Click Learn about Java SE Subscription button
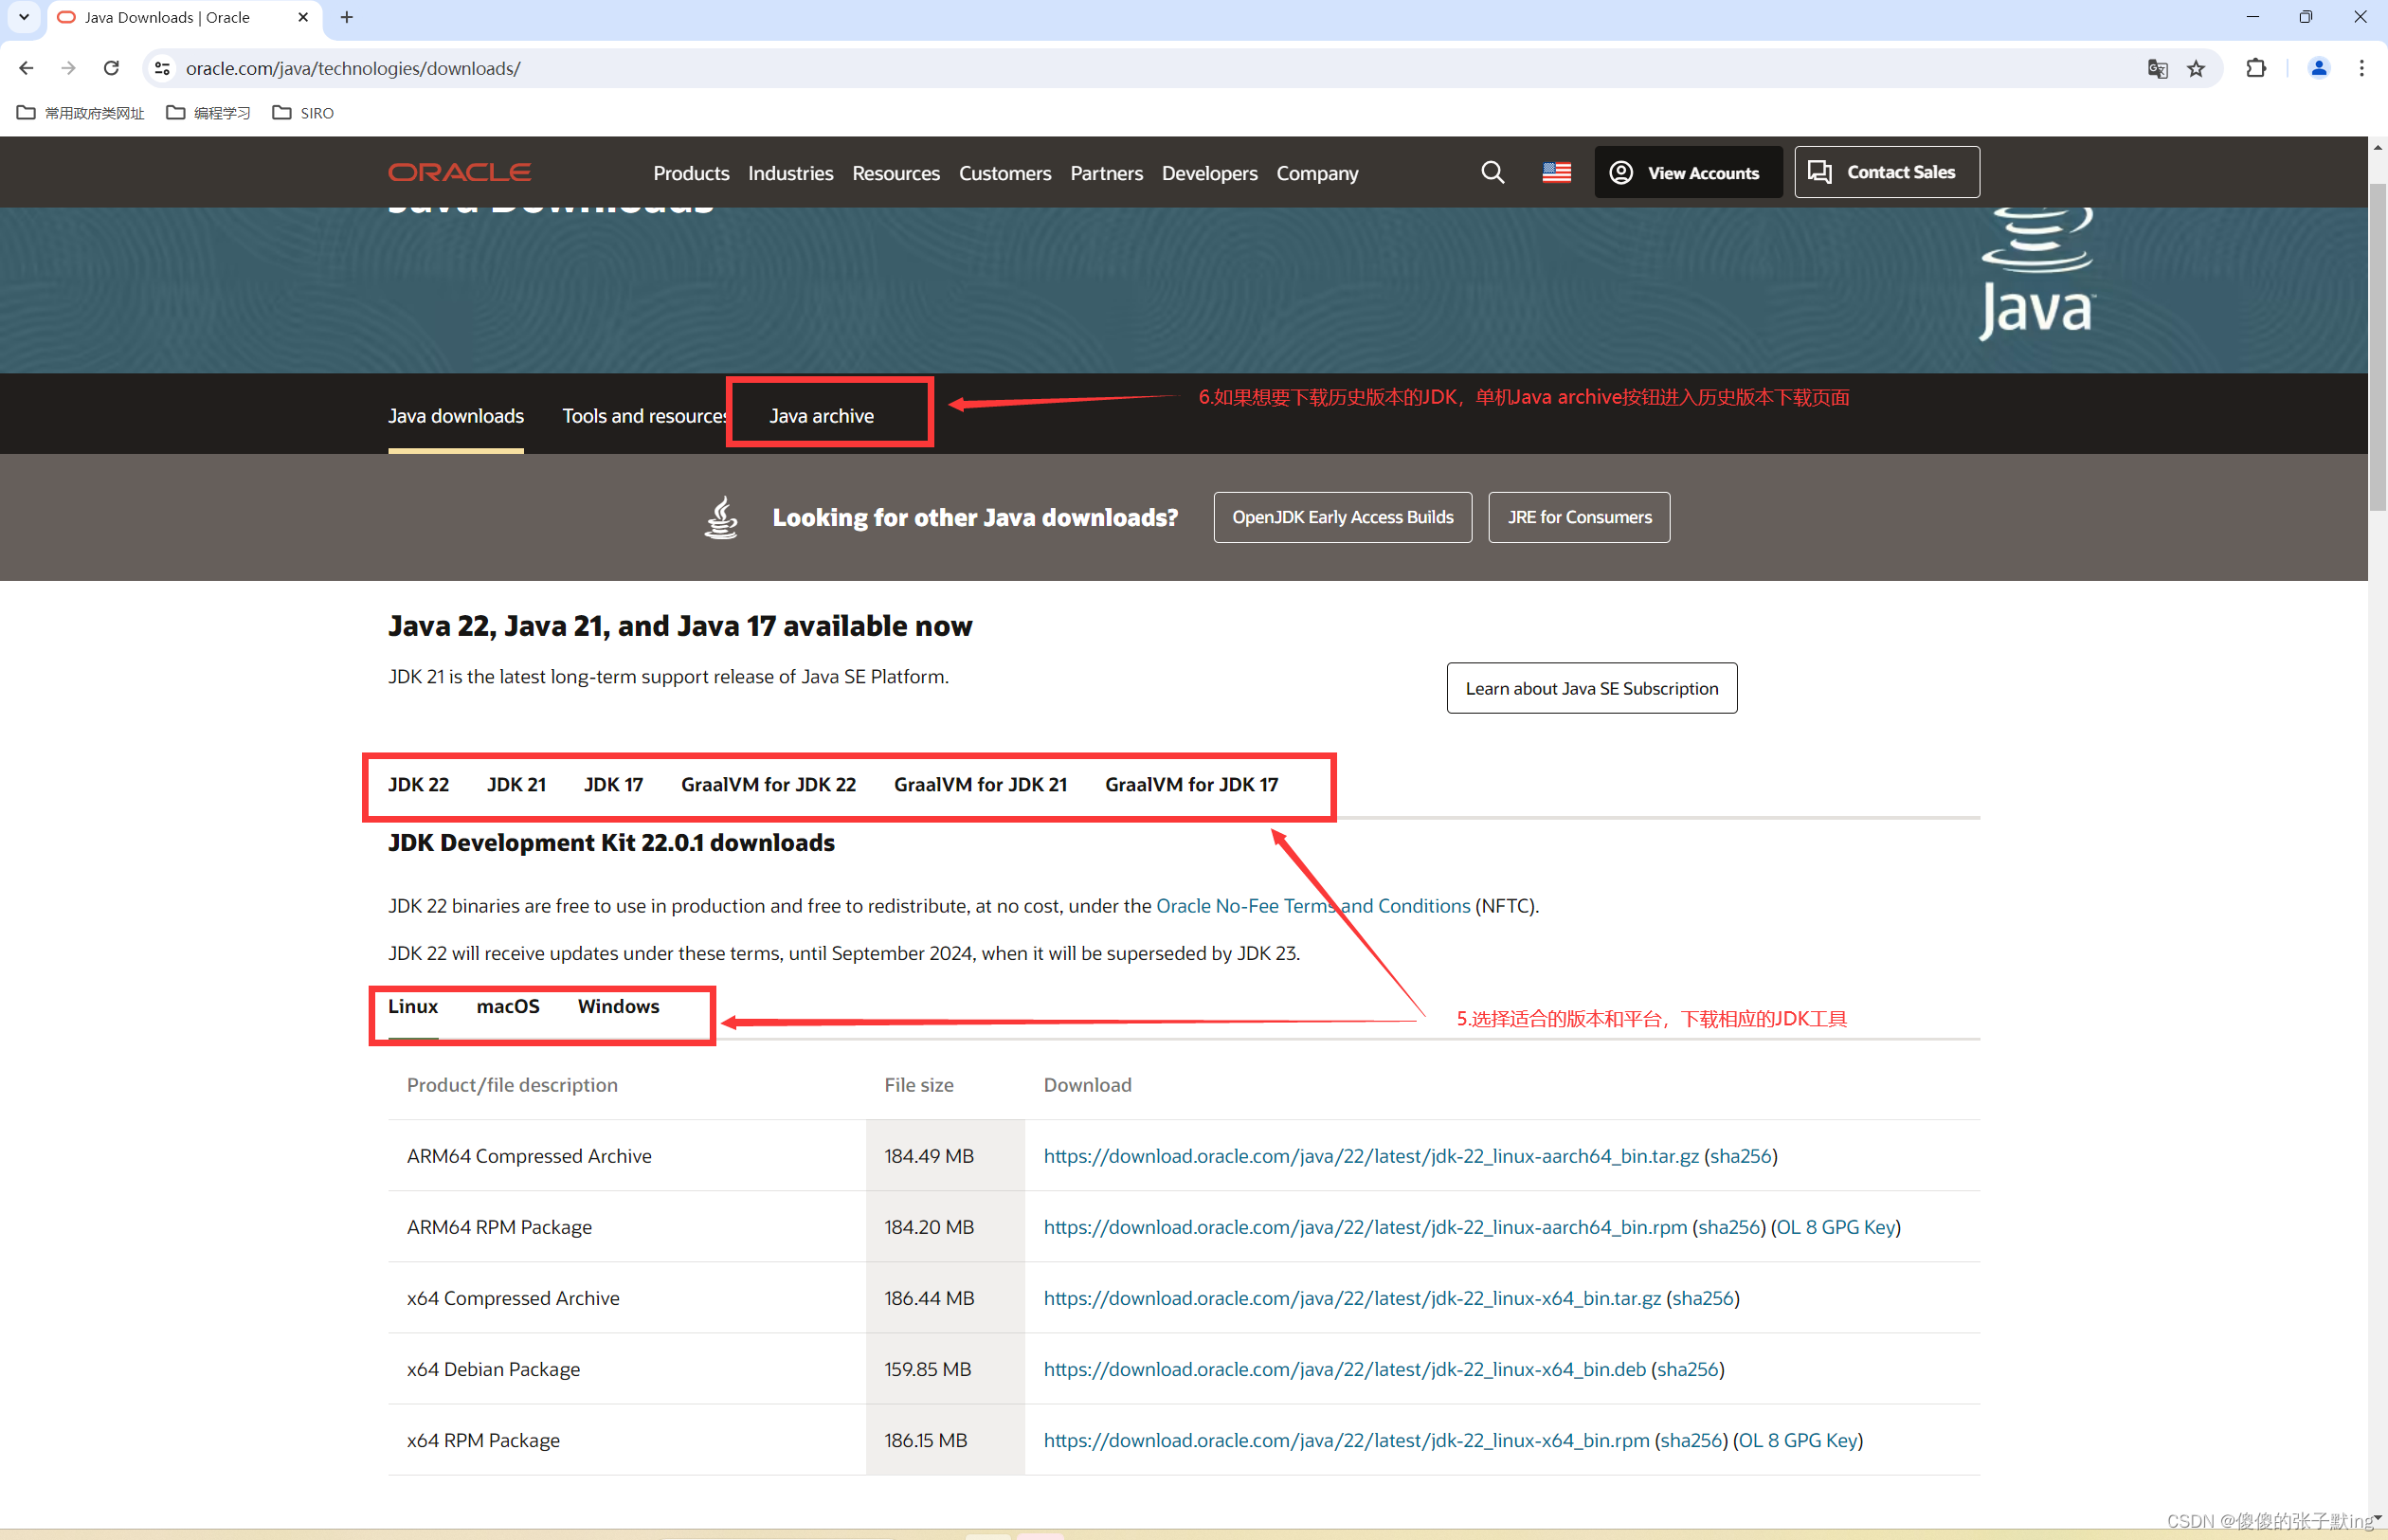This screenshot has height=1540, width=2388. coord(1591,688)
